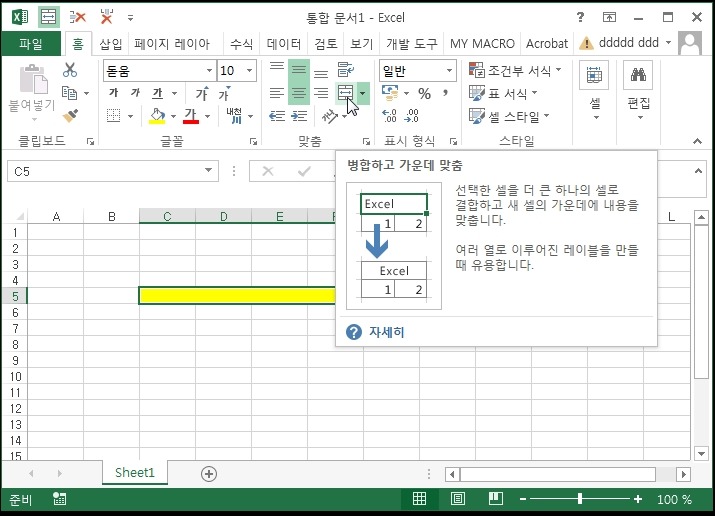Click the Cut scissors icon
Viewport: 715px width, 516px height.
(x=70, y=70)
